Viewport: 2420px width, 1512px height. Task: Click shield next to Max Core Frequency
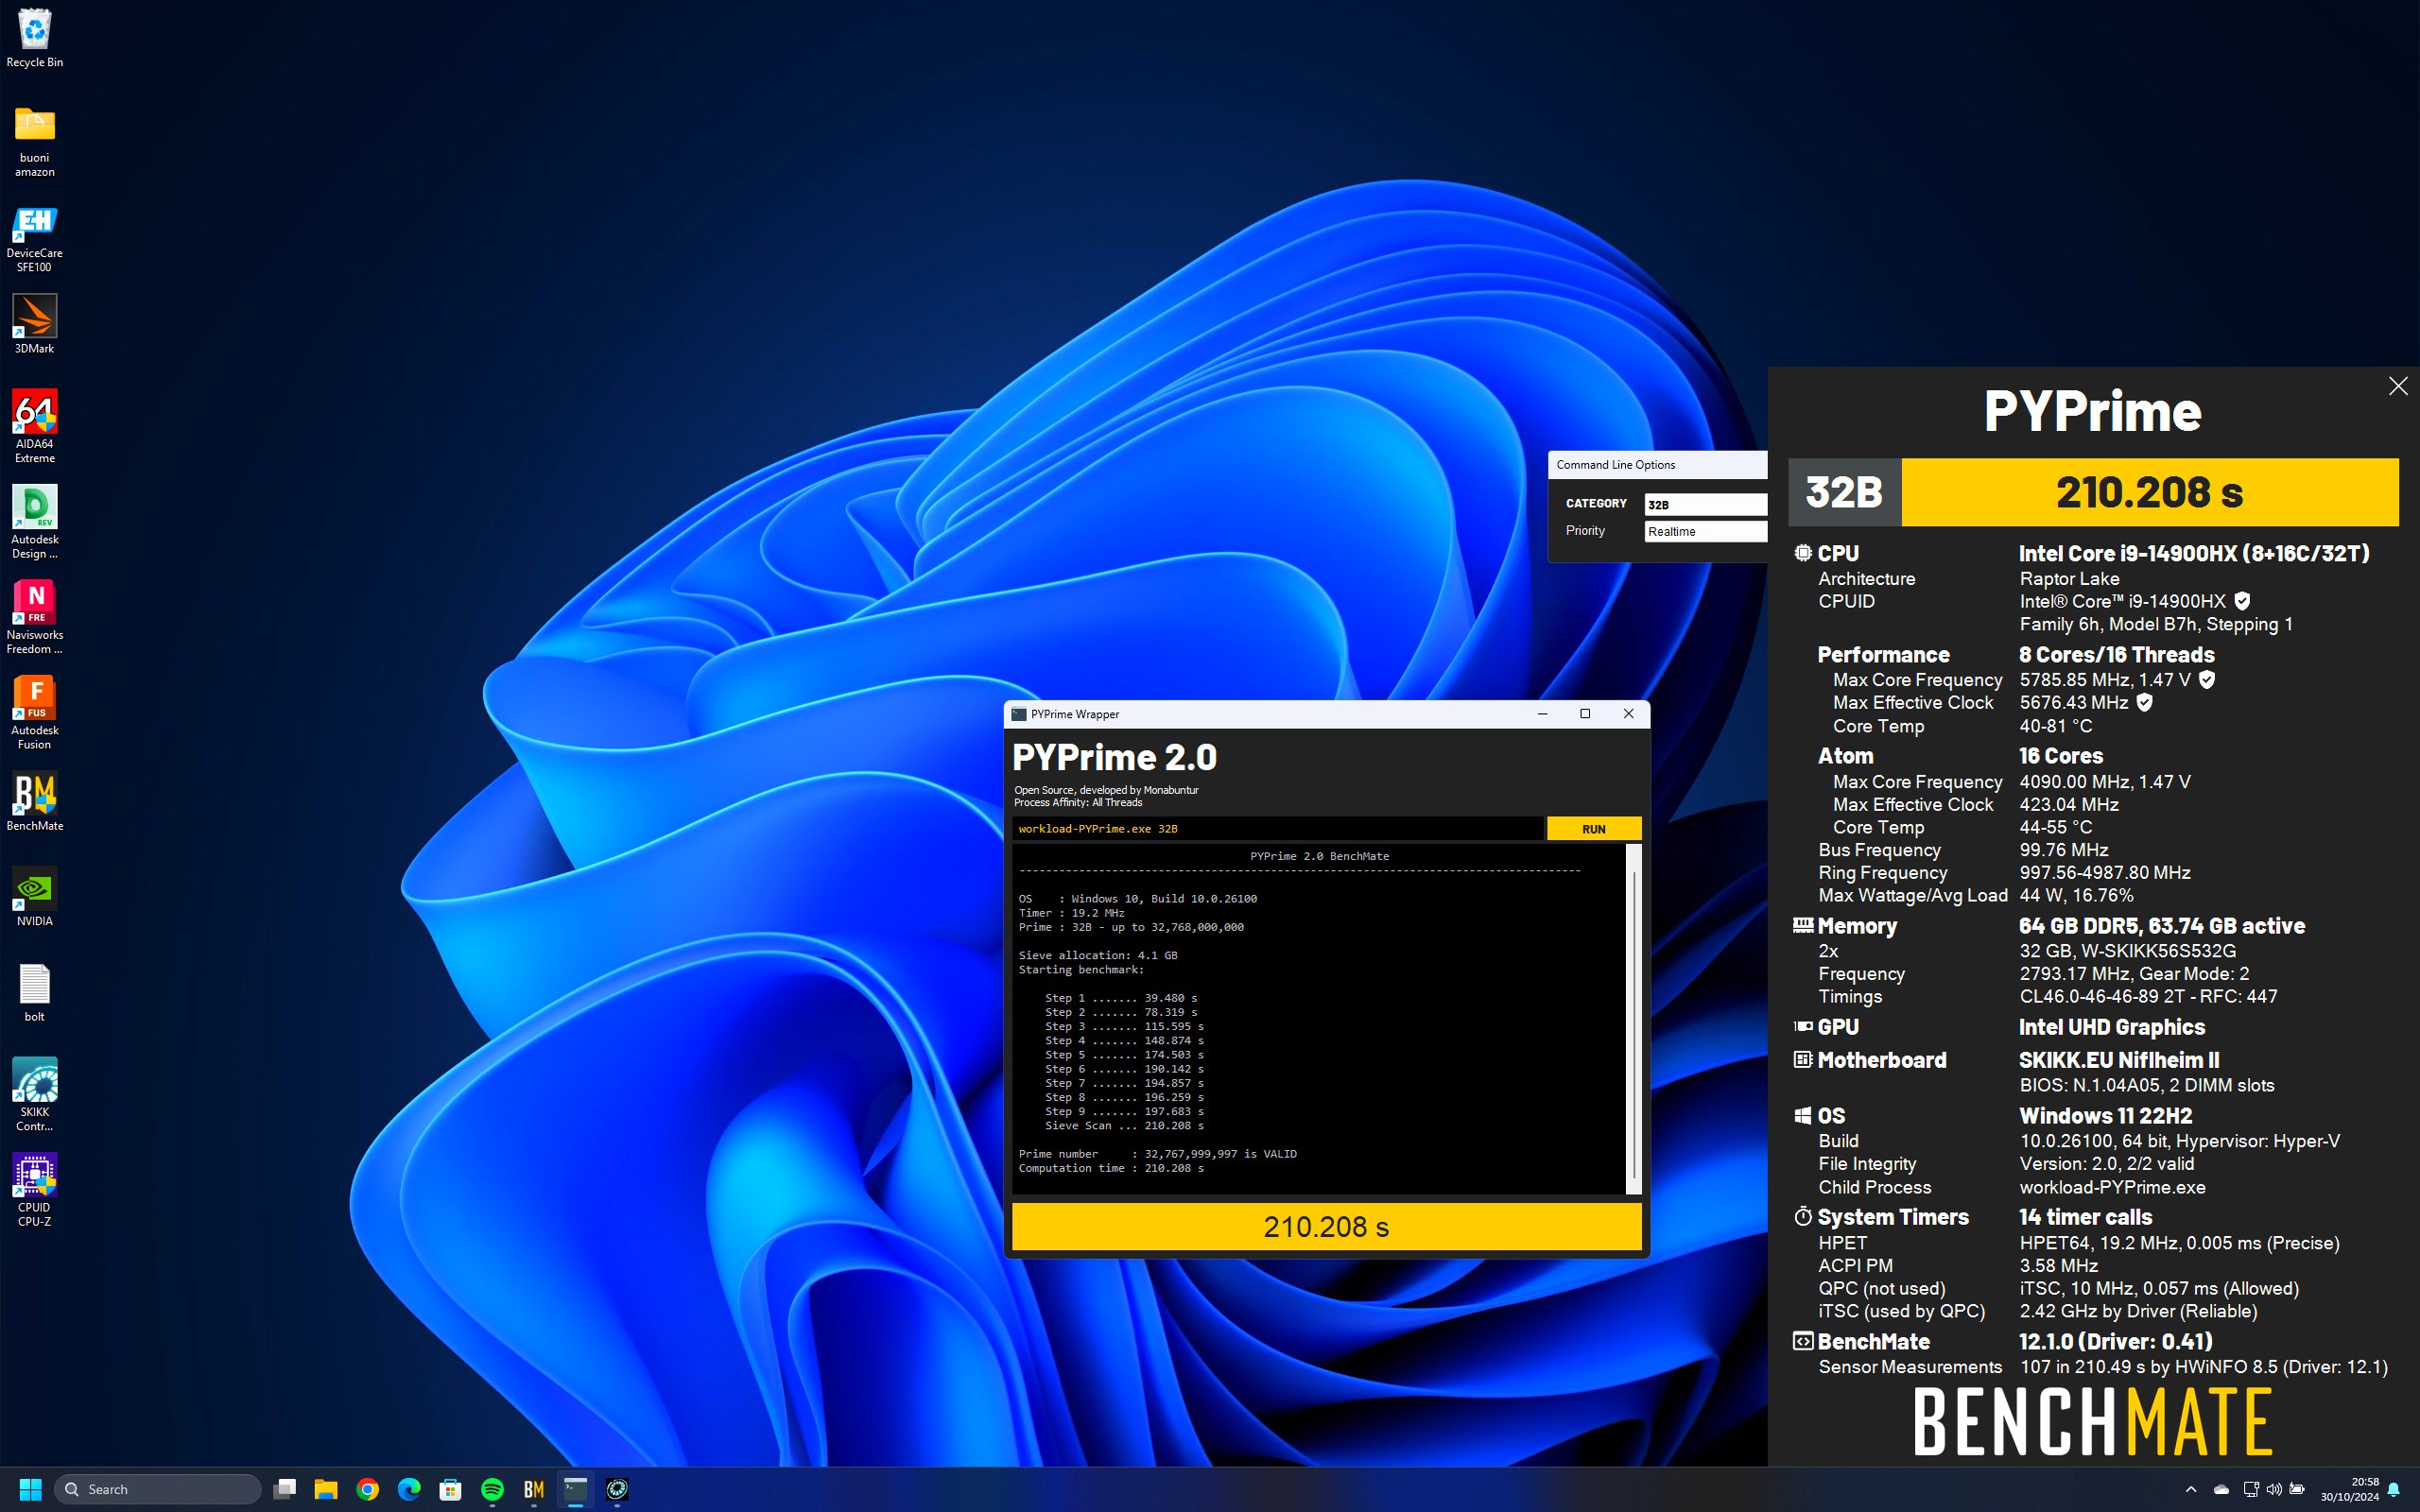2207,680
